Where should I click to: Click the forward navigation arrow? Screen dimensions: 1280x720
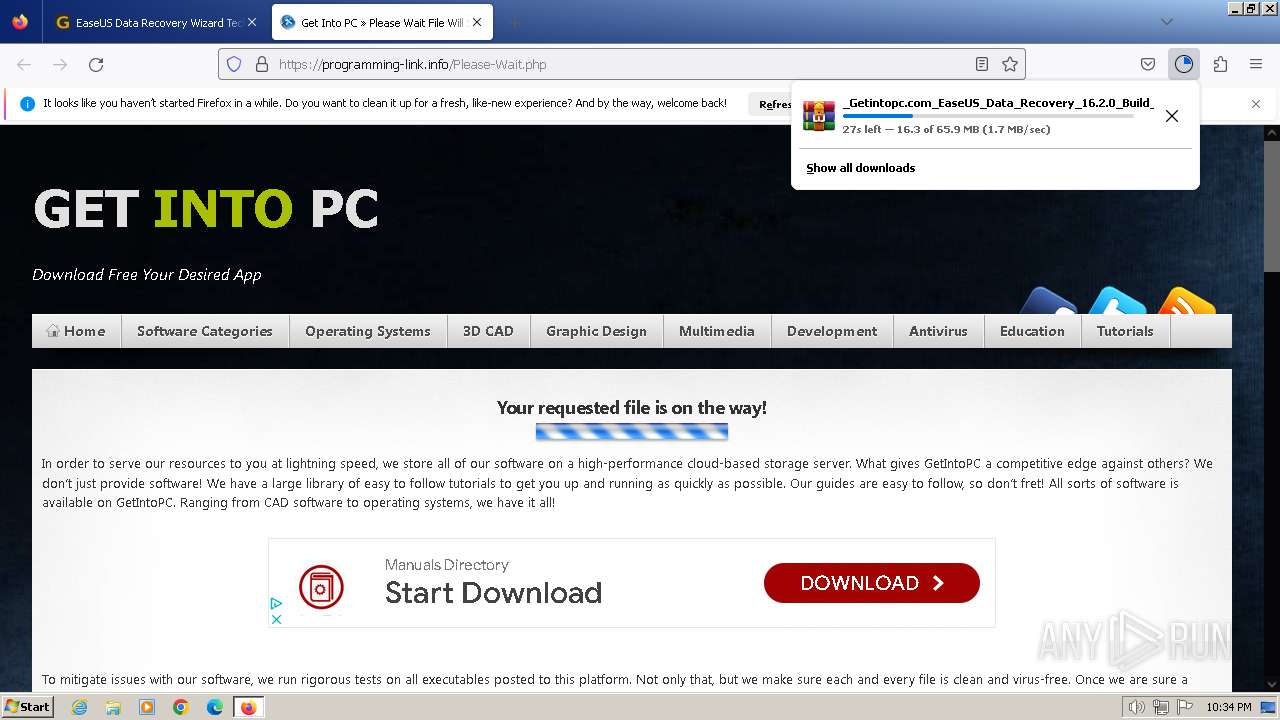(60, 64)
